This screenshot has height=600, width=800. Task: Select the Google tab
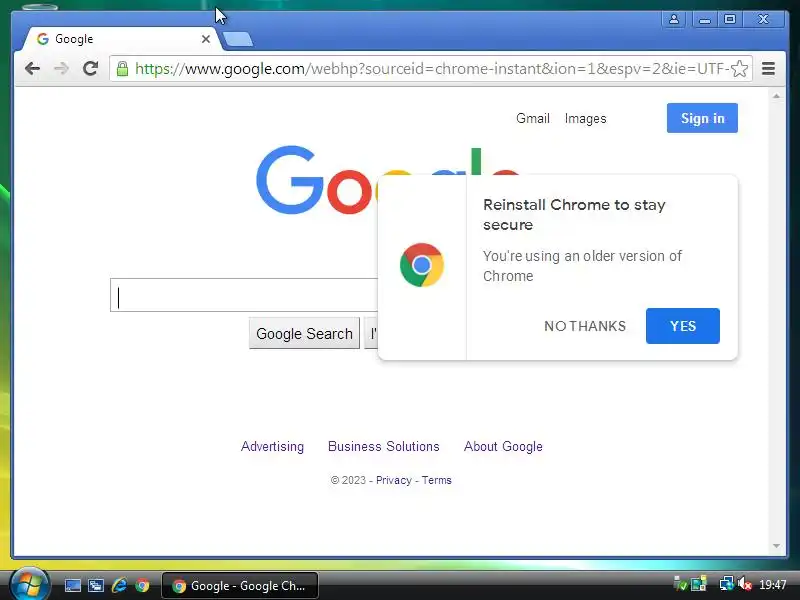[x=121, y=39]
